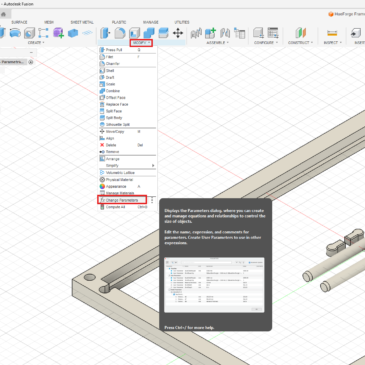Click the fourth Assemble group icon
The image size is (365, 365).
coord(240,33)
